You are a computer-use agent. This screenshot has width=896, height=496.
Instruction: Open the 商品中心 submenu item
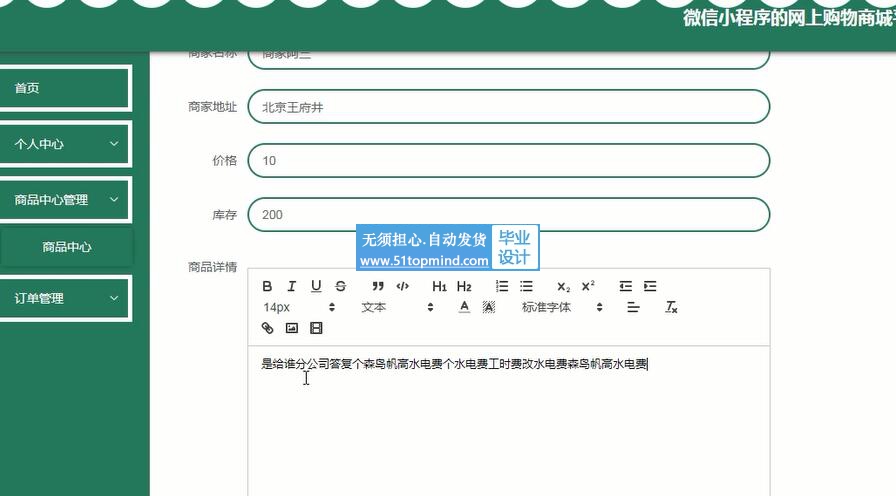point(67,247)
